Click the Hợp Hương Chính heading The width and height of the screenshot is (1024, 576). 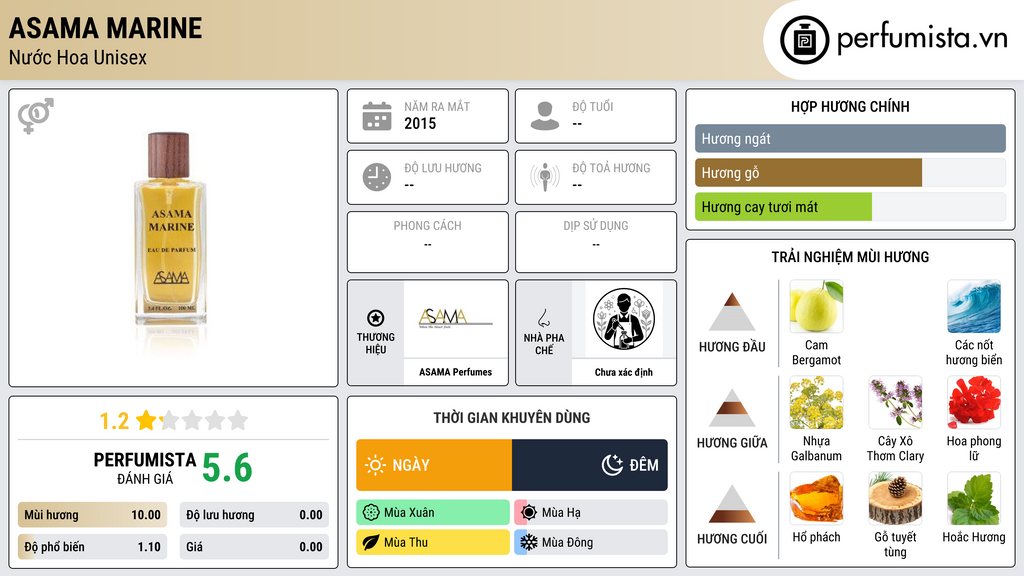(850, 106)
